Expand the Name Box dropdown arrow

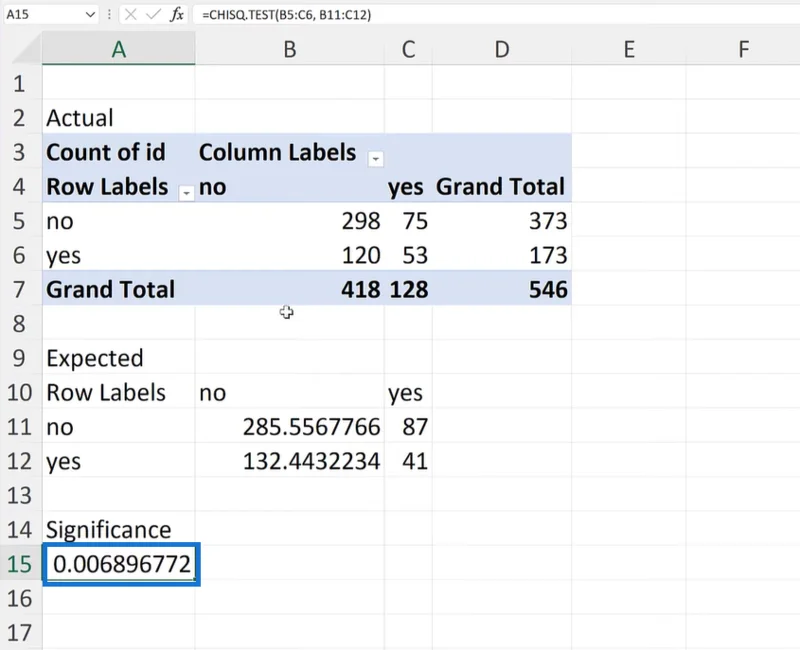tap(90, 15)
